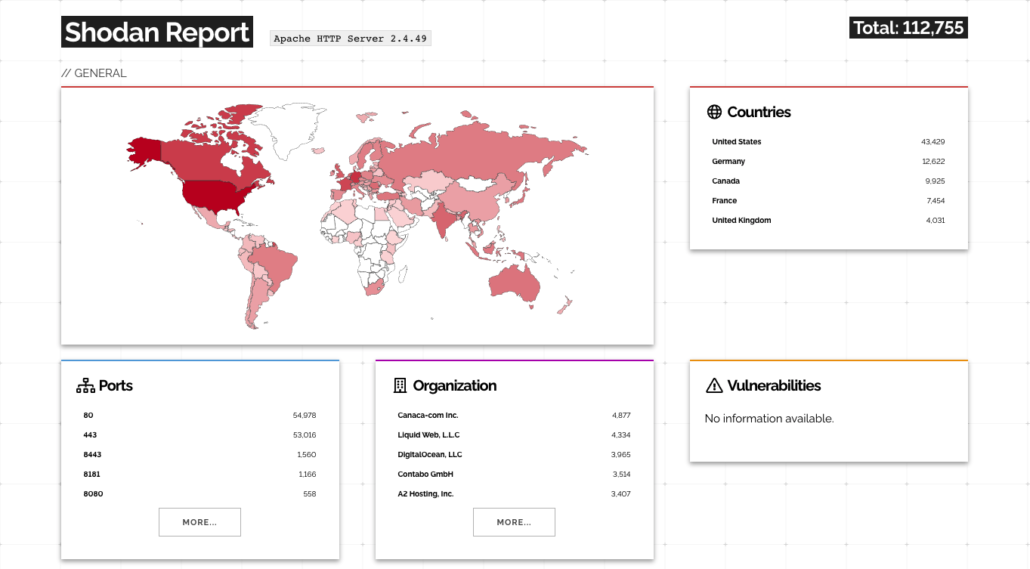The image size is (1030, 569).
Task: Click the 43,429 count for United States
Action: [933, 141]
